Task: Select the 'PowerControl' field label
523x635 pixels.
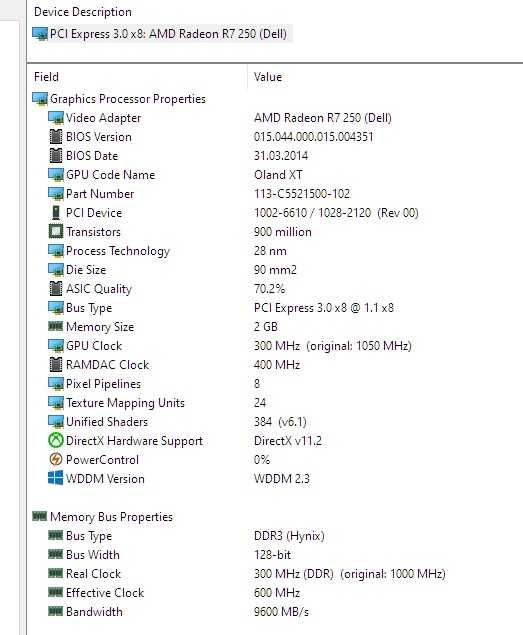Action: [x=102, y=460]
